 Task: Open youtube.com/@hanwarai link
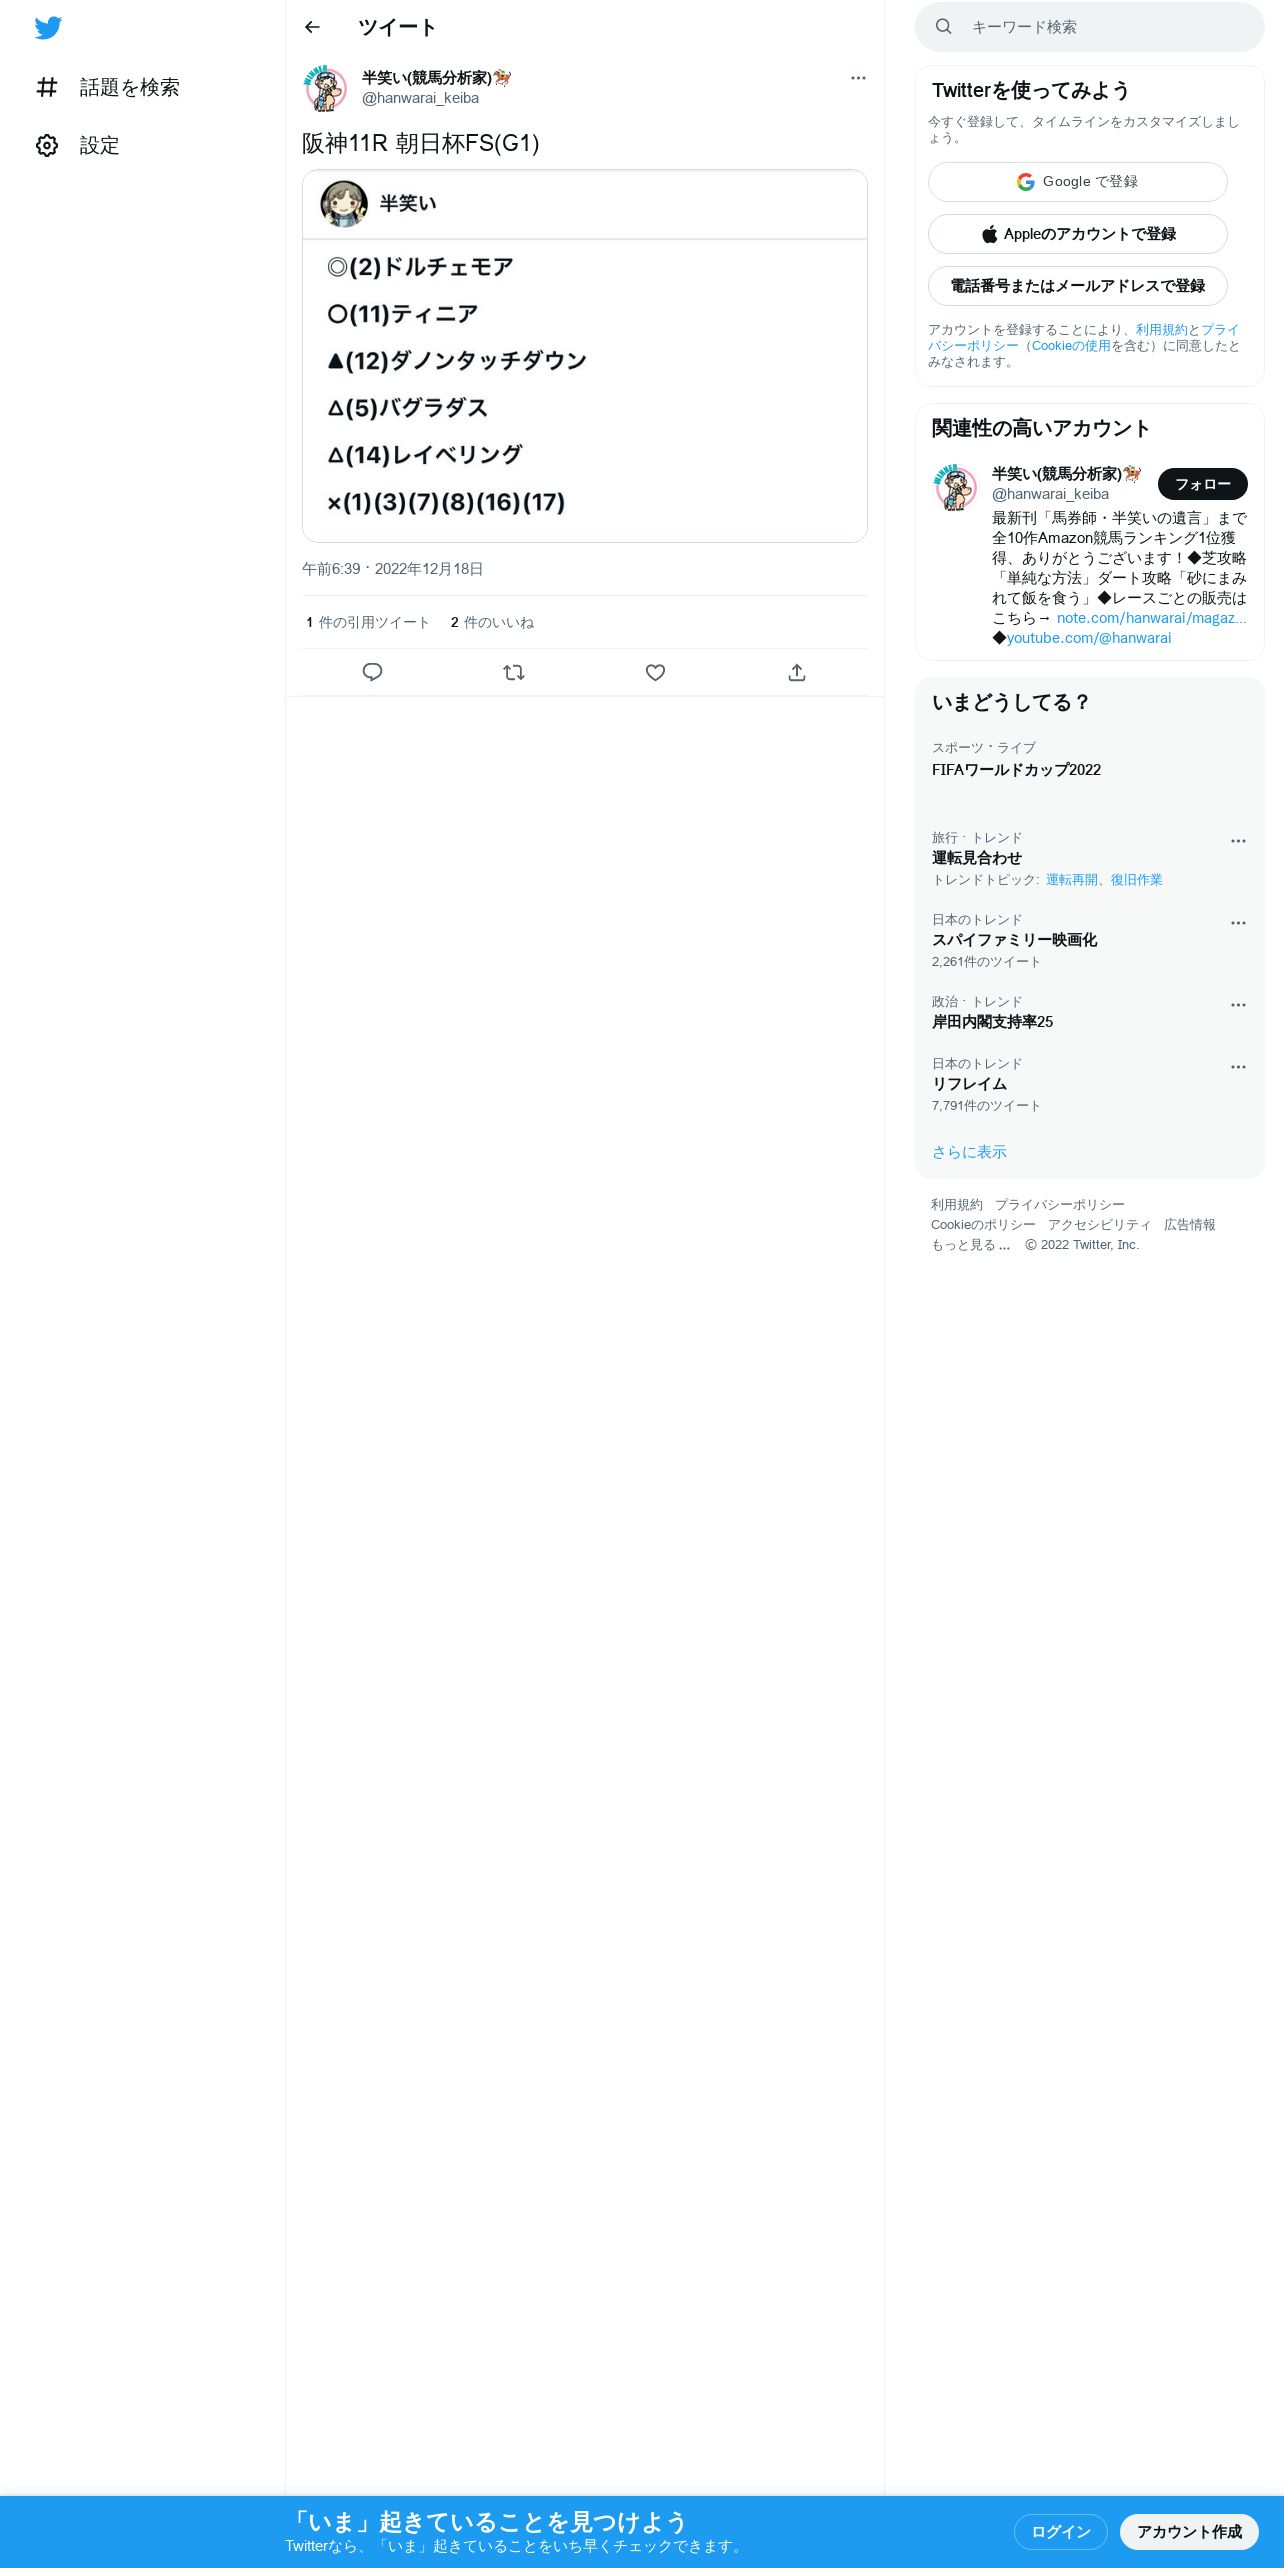1089,638
